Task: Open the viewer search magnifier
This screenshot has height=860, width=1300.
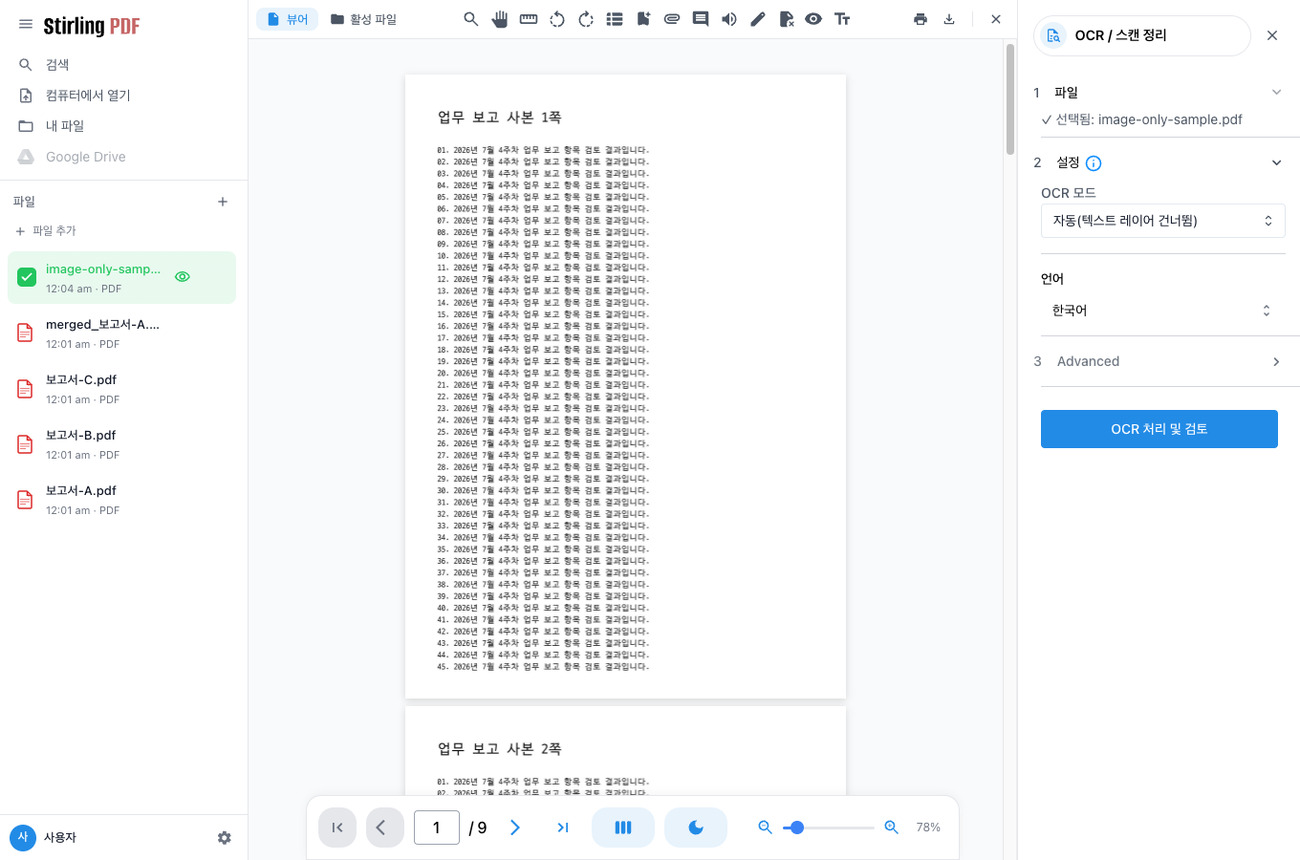Action: click(x=471, y=19)
